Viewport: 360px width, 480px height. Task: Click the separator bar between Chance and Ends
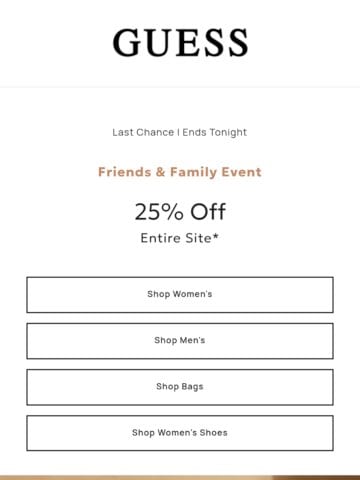178,132
